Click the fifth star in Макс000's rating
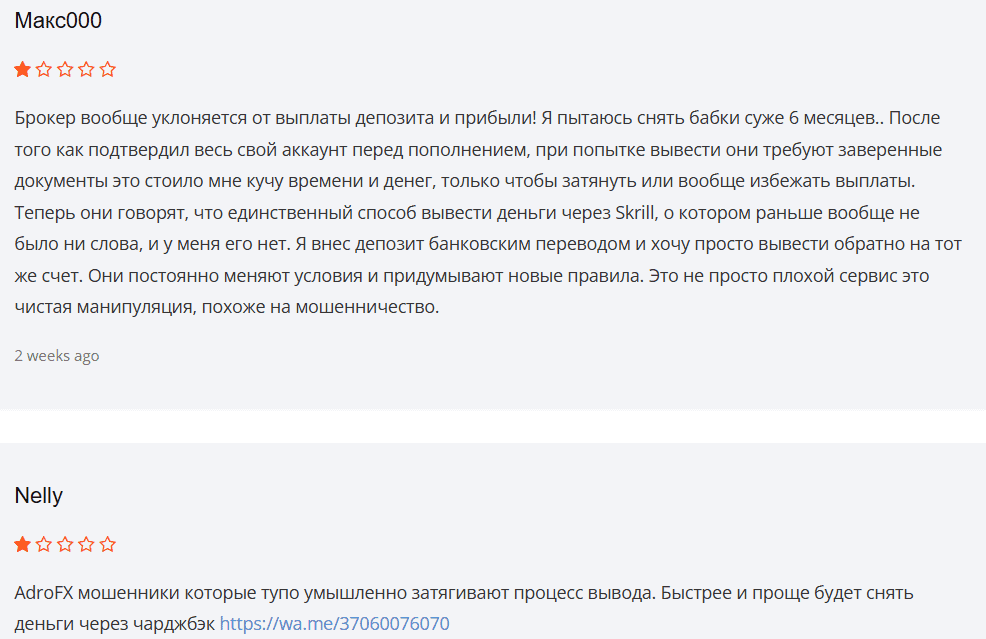 click(108, 70)
